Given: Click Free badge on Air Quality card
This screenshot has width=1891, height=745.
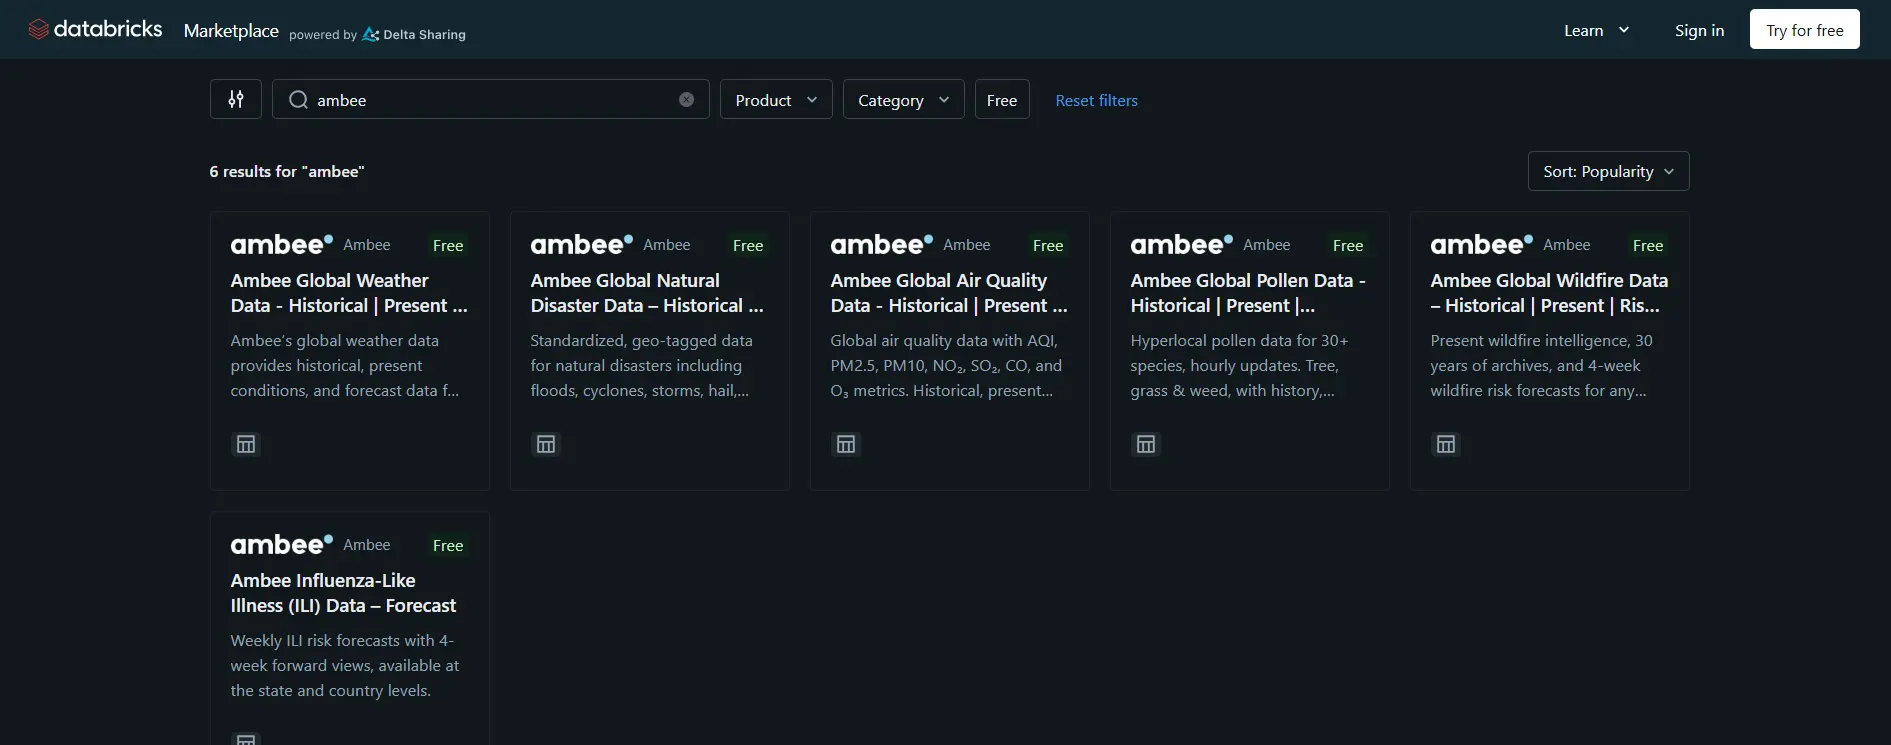Looking at the screenshot, I should [x=1048, y=245].
